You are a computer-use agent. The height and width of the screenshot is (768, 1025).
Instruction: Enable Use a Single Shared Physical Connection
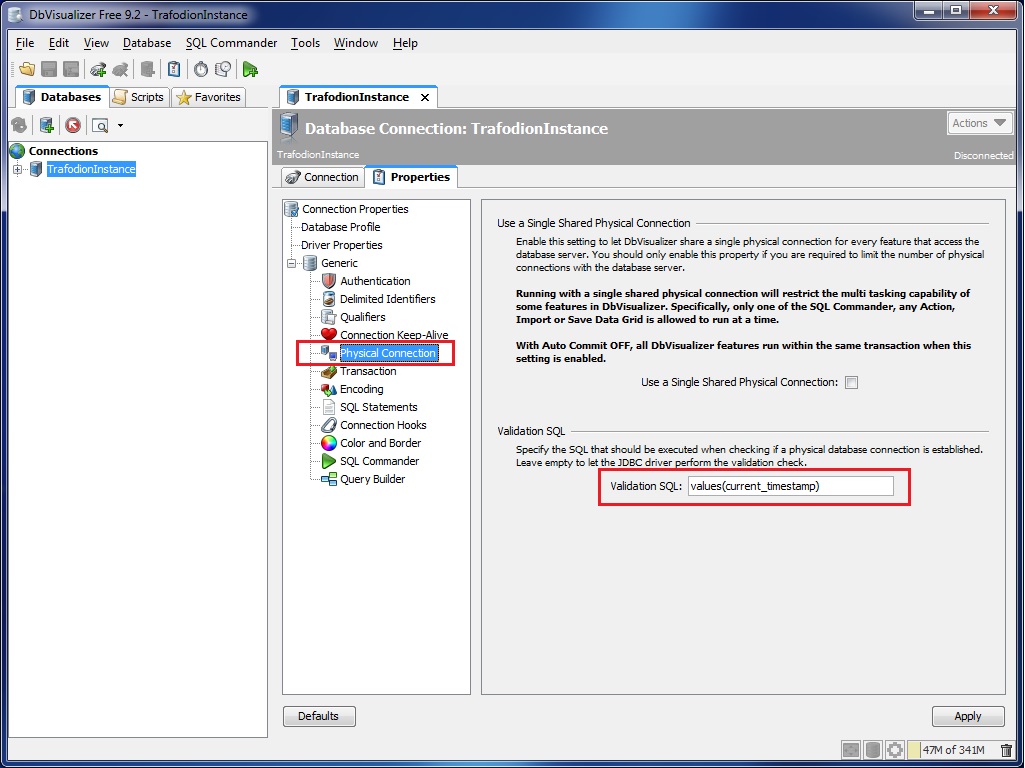click(x=851, y=383)
